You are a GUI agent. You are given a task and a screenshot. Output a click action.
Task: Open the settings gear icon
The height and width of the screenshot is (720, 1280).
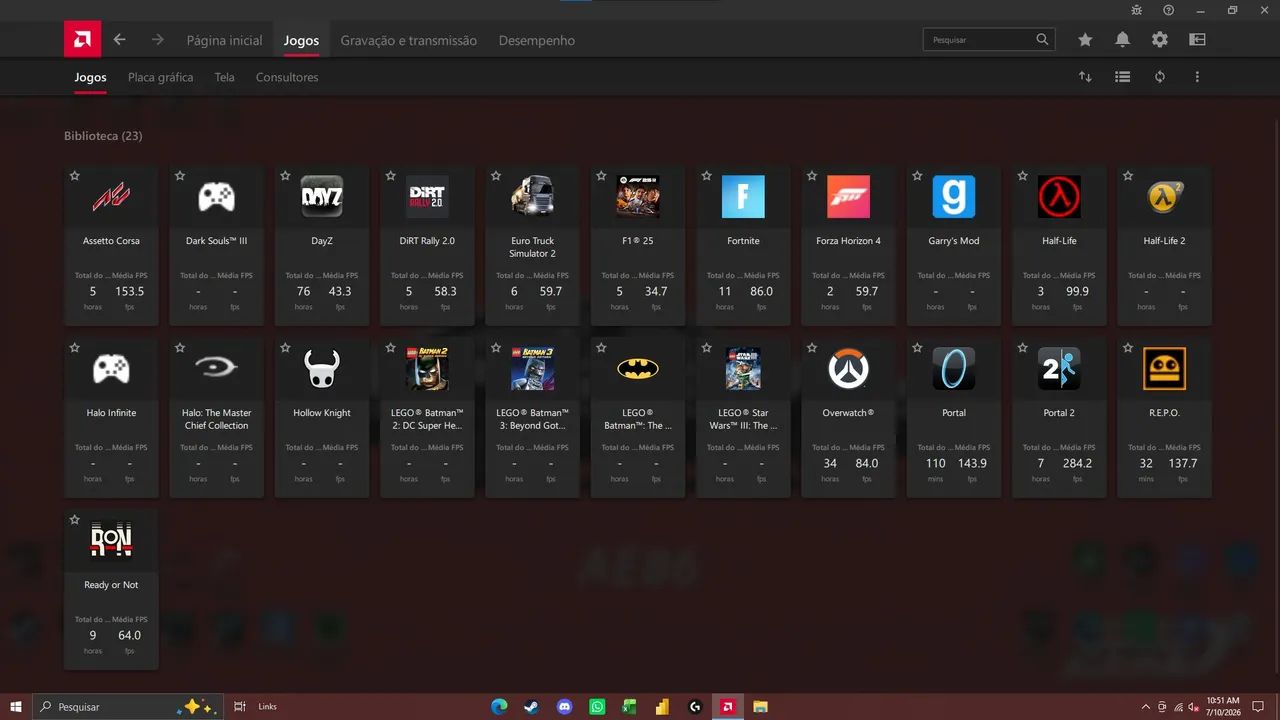click(x=1160, y=40)
